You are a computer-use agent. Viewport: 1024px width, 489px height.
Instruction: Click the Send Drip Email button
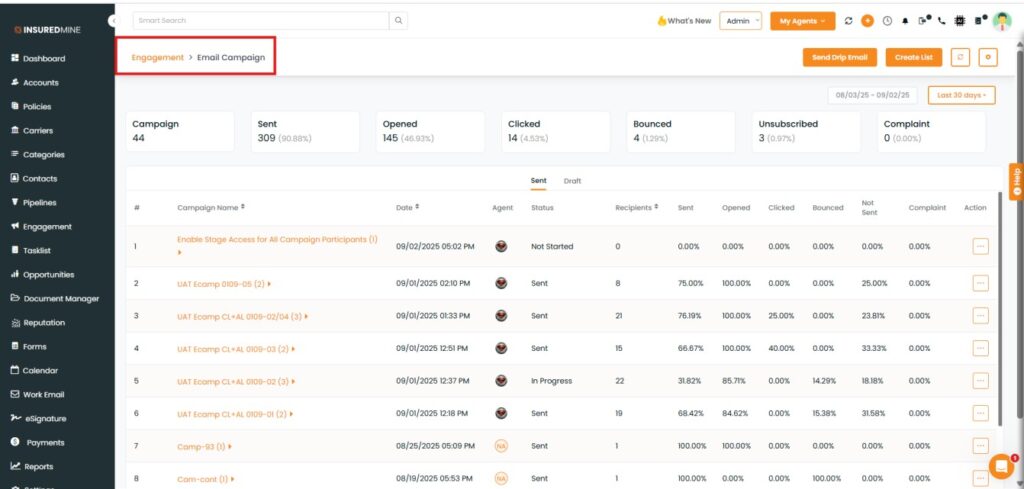tap(840, 58)
